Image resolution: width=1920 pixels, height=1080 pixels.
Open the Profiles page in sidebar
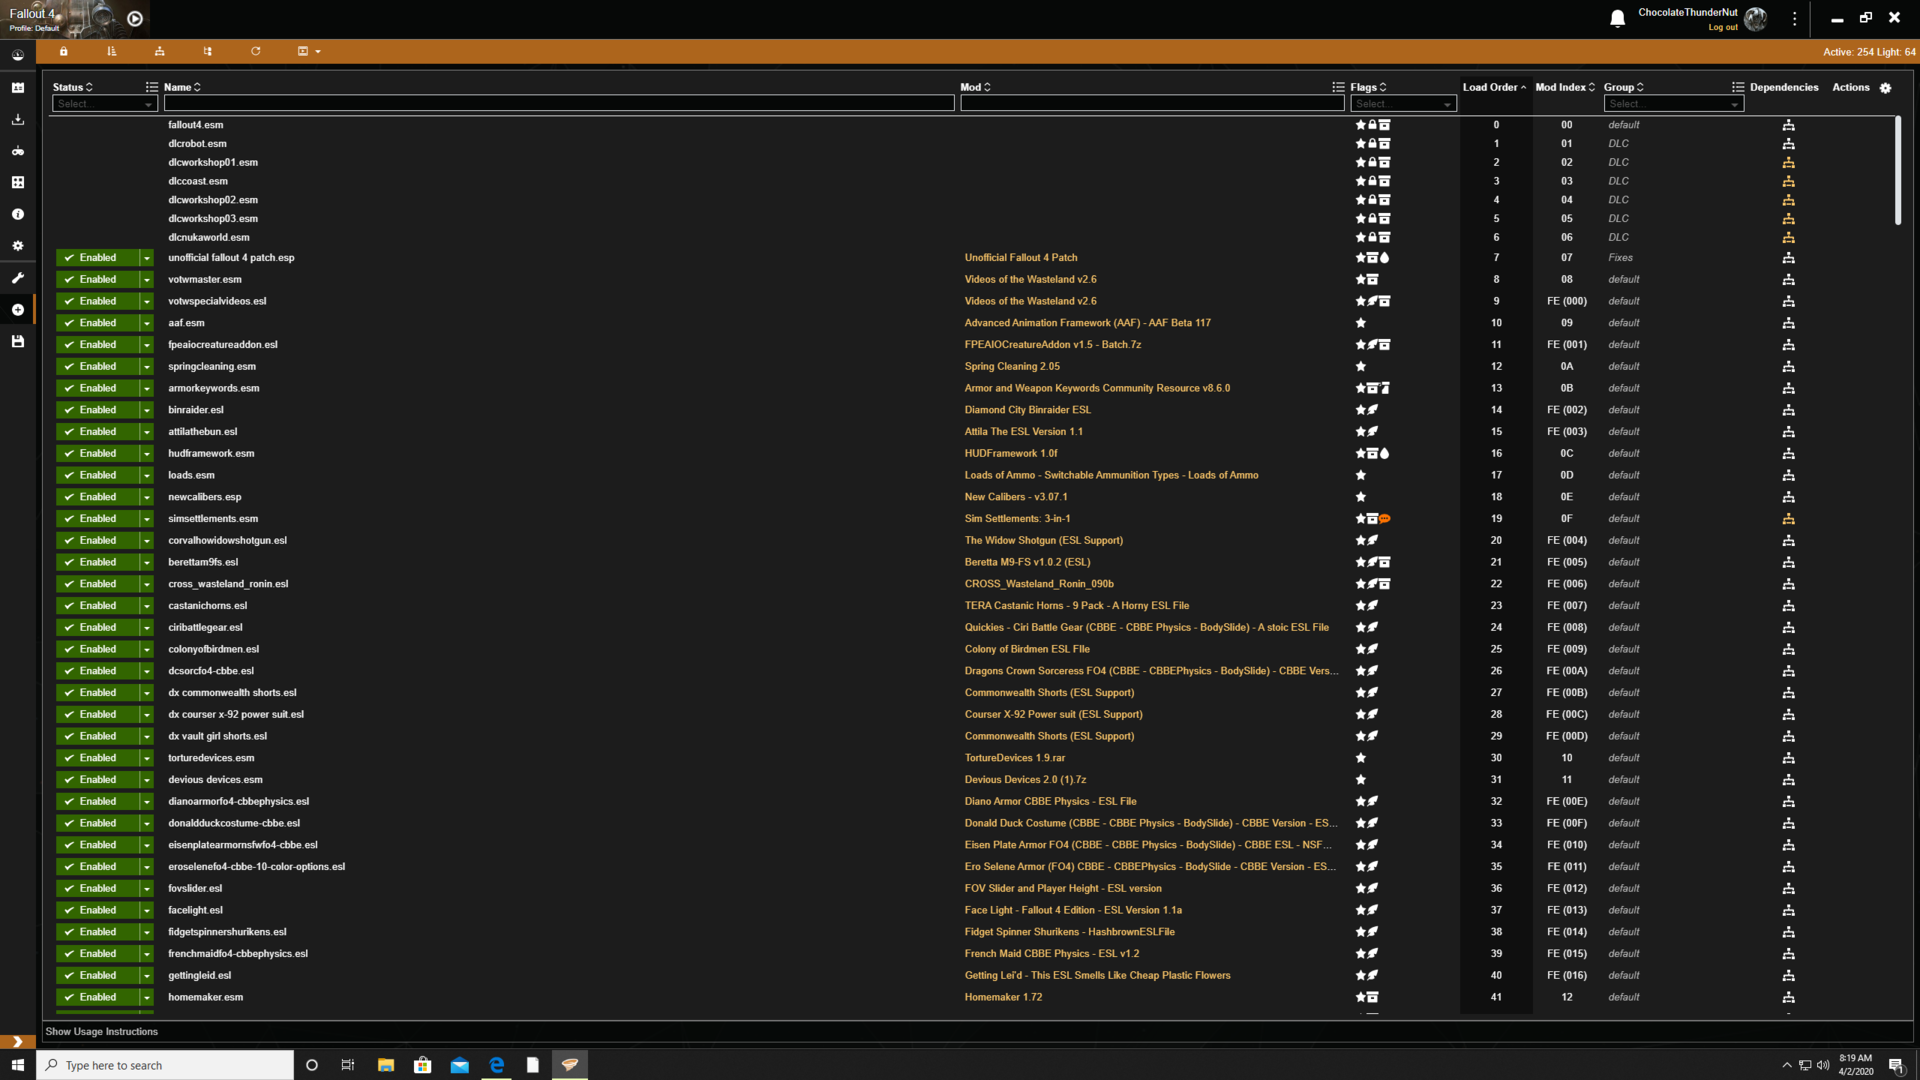pos(17,88)
